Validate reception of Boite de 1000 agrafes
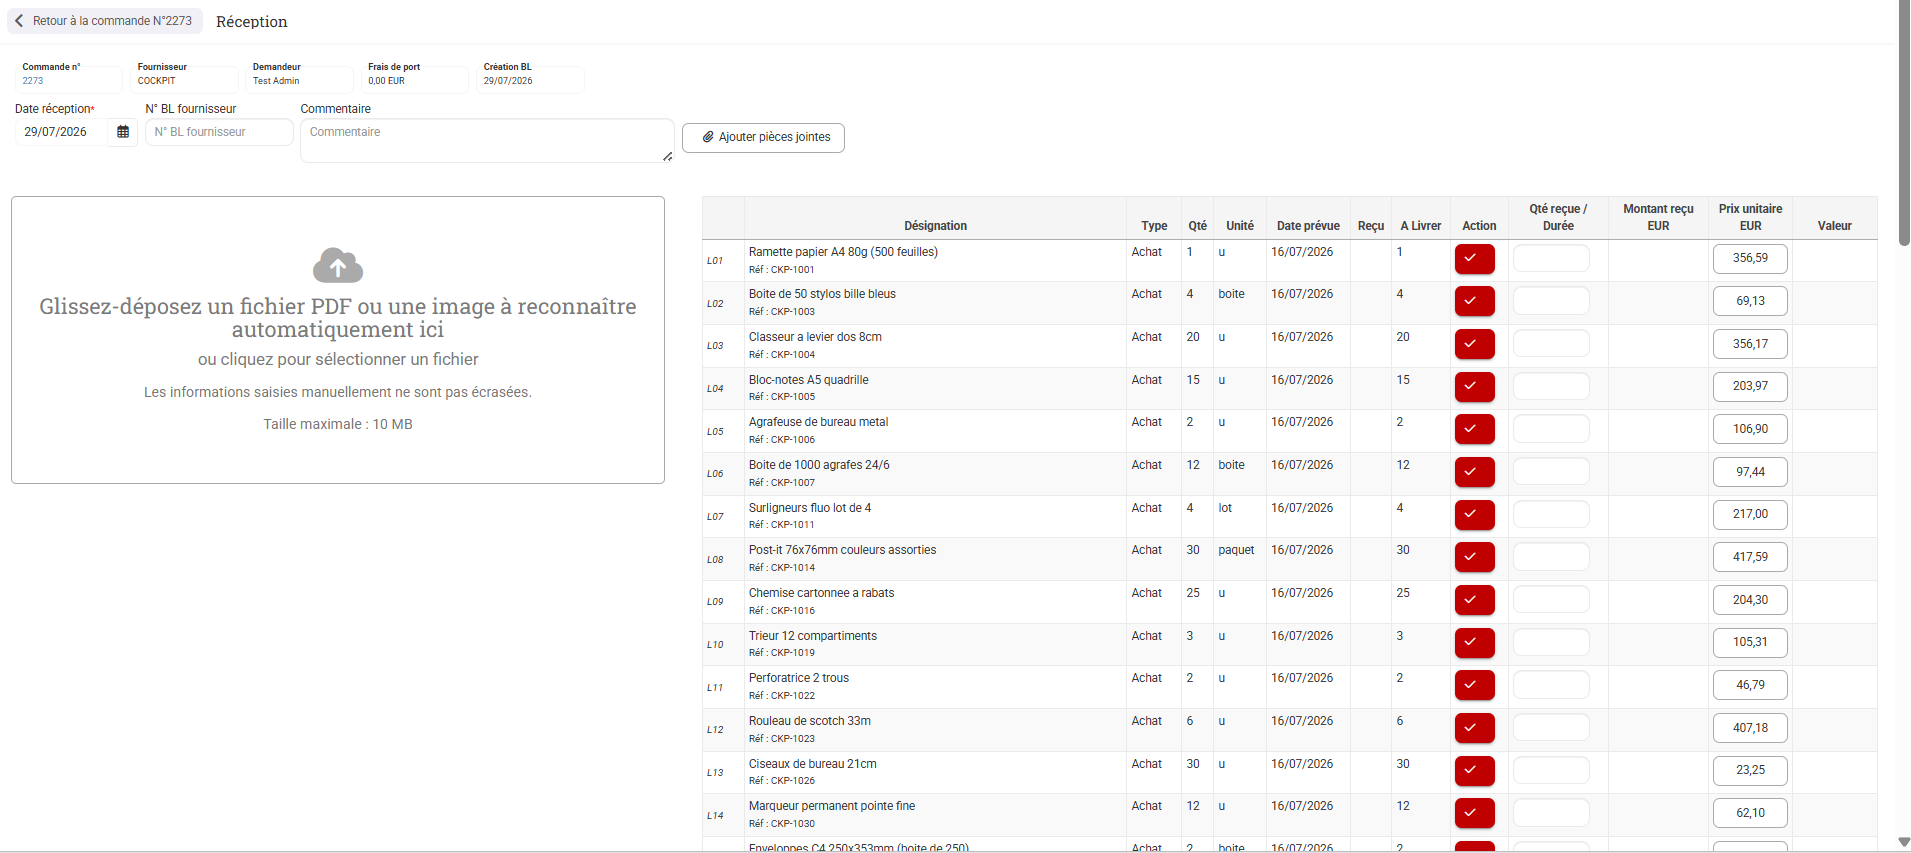Image resolution: width=1911 pixels, height=853 pixels. (x=1474, y=472)
